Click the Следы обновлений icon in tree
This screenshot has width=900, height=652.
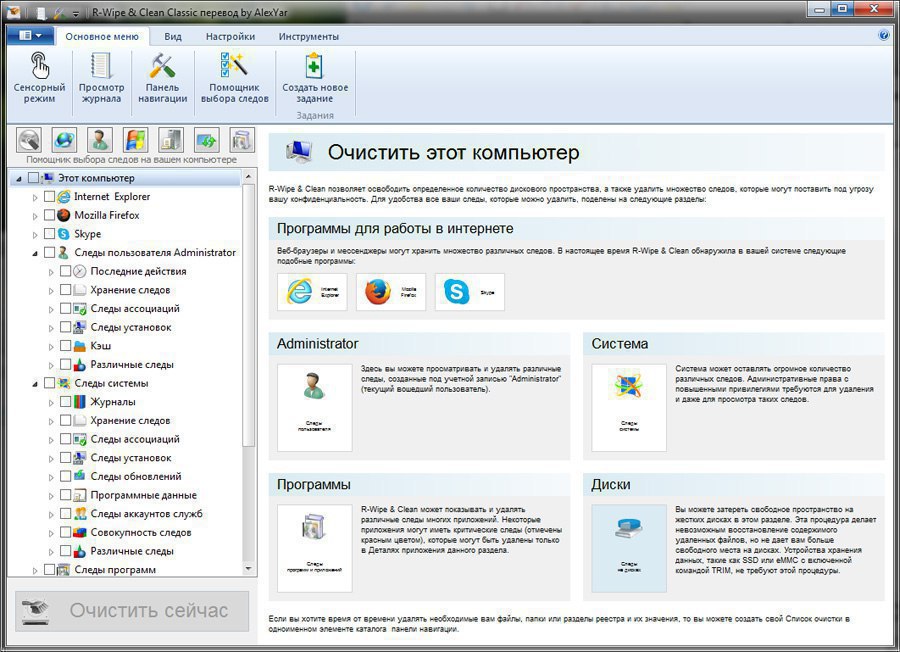[x=80, y=476]
